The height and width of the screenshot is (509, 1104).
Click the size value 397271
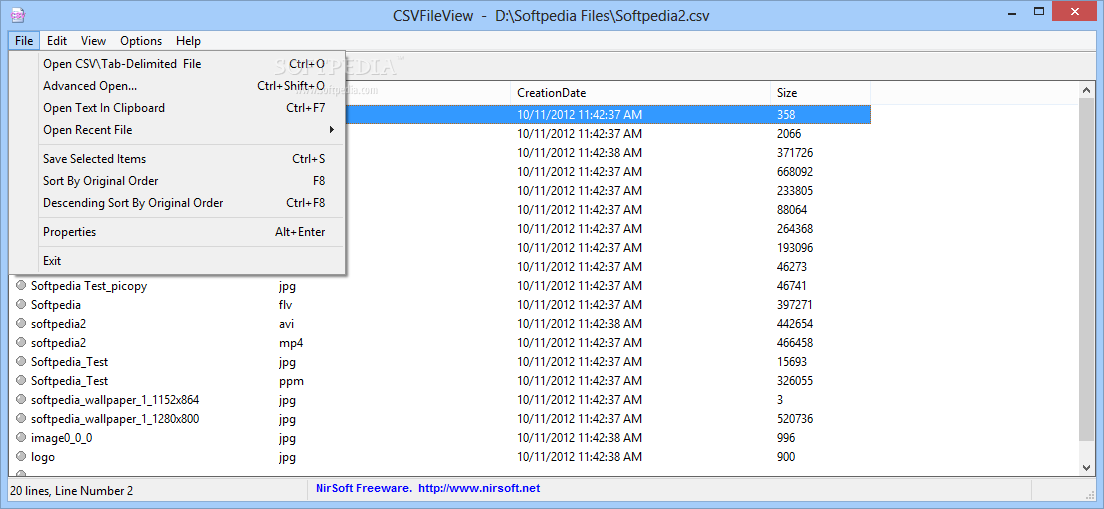pyautogui.click(x=795, y=305)
